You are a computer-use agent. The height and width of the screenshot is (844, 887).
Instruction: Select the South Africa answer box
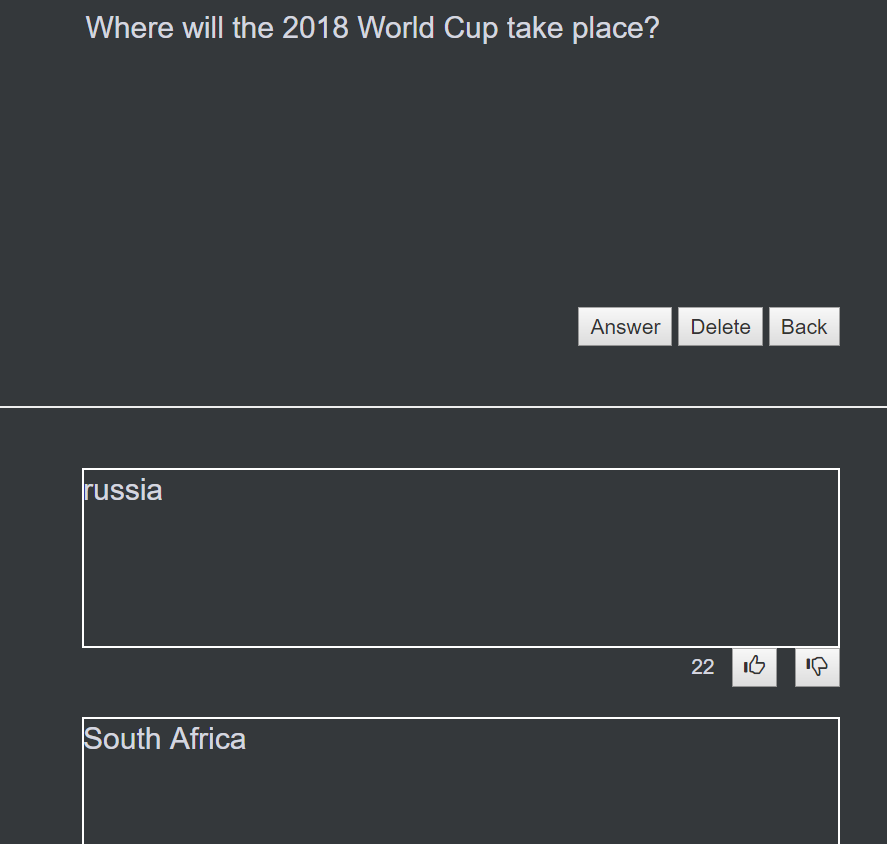460,781
